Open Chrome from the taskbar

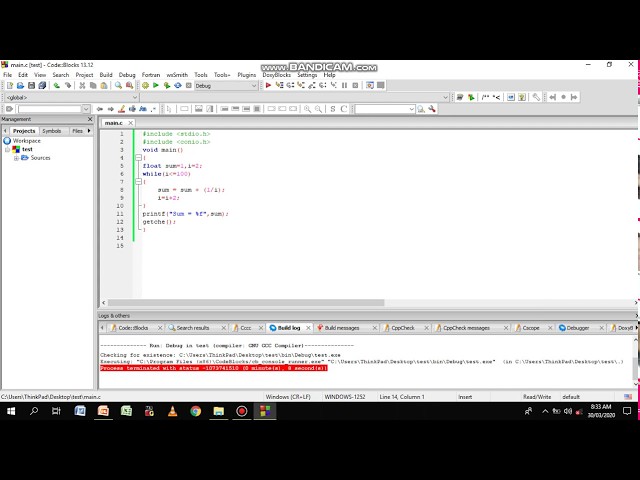coord(196,411)
